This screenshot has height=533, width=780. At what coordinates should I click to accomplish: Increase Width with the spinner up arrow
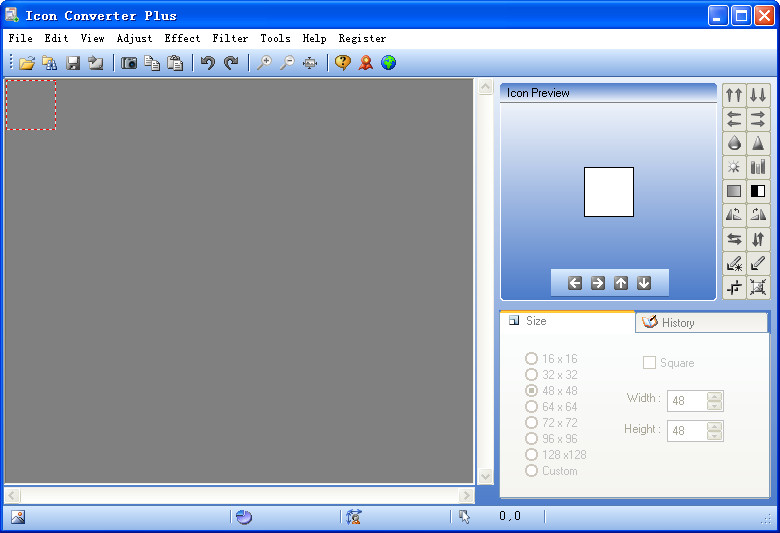pos(714,396)
